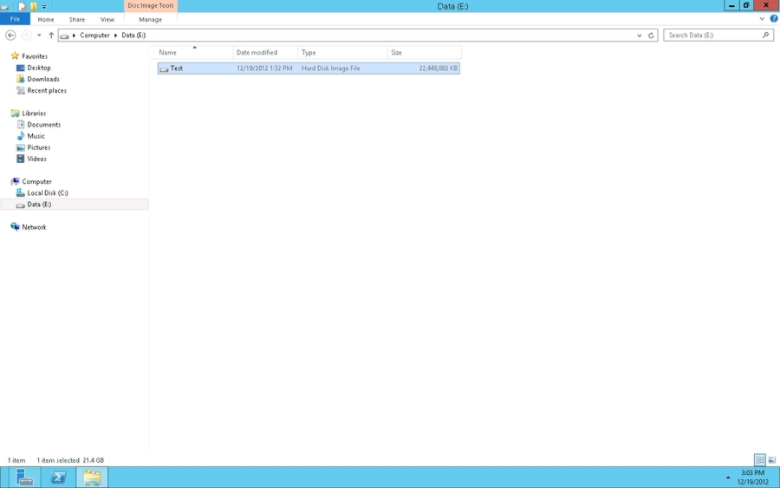Open the recent locations dropdown arrow
This screenshot has width=780, height=488.
39,35
